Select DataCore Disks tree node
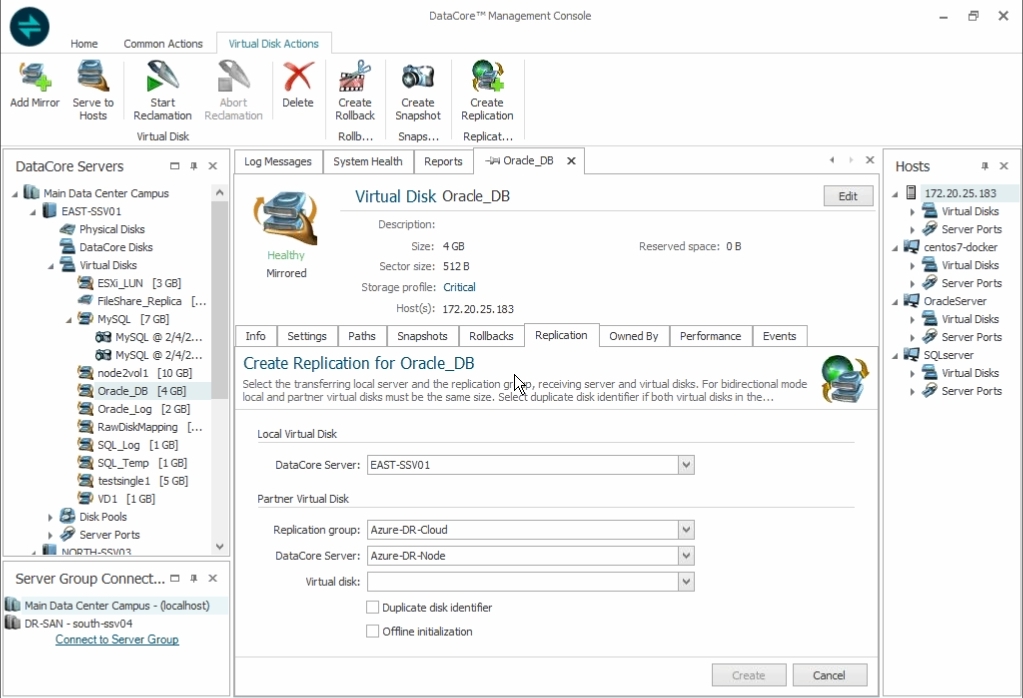Image resolution: width=1023 pixels, height=698 pixels. (x=115, y=247)
